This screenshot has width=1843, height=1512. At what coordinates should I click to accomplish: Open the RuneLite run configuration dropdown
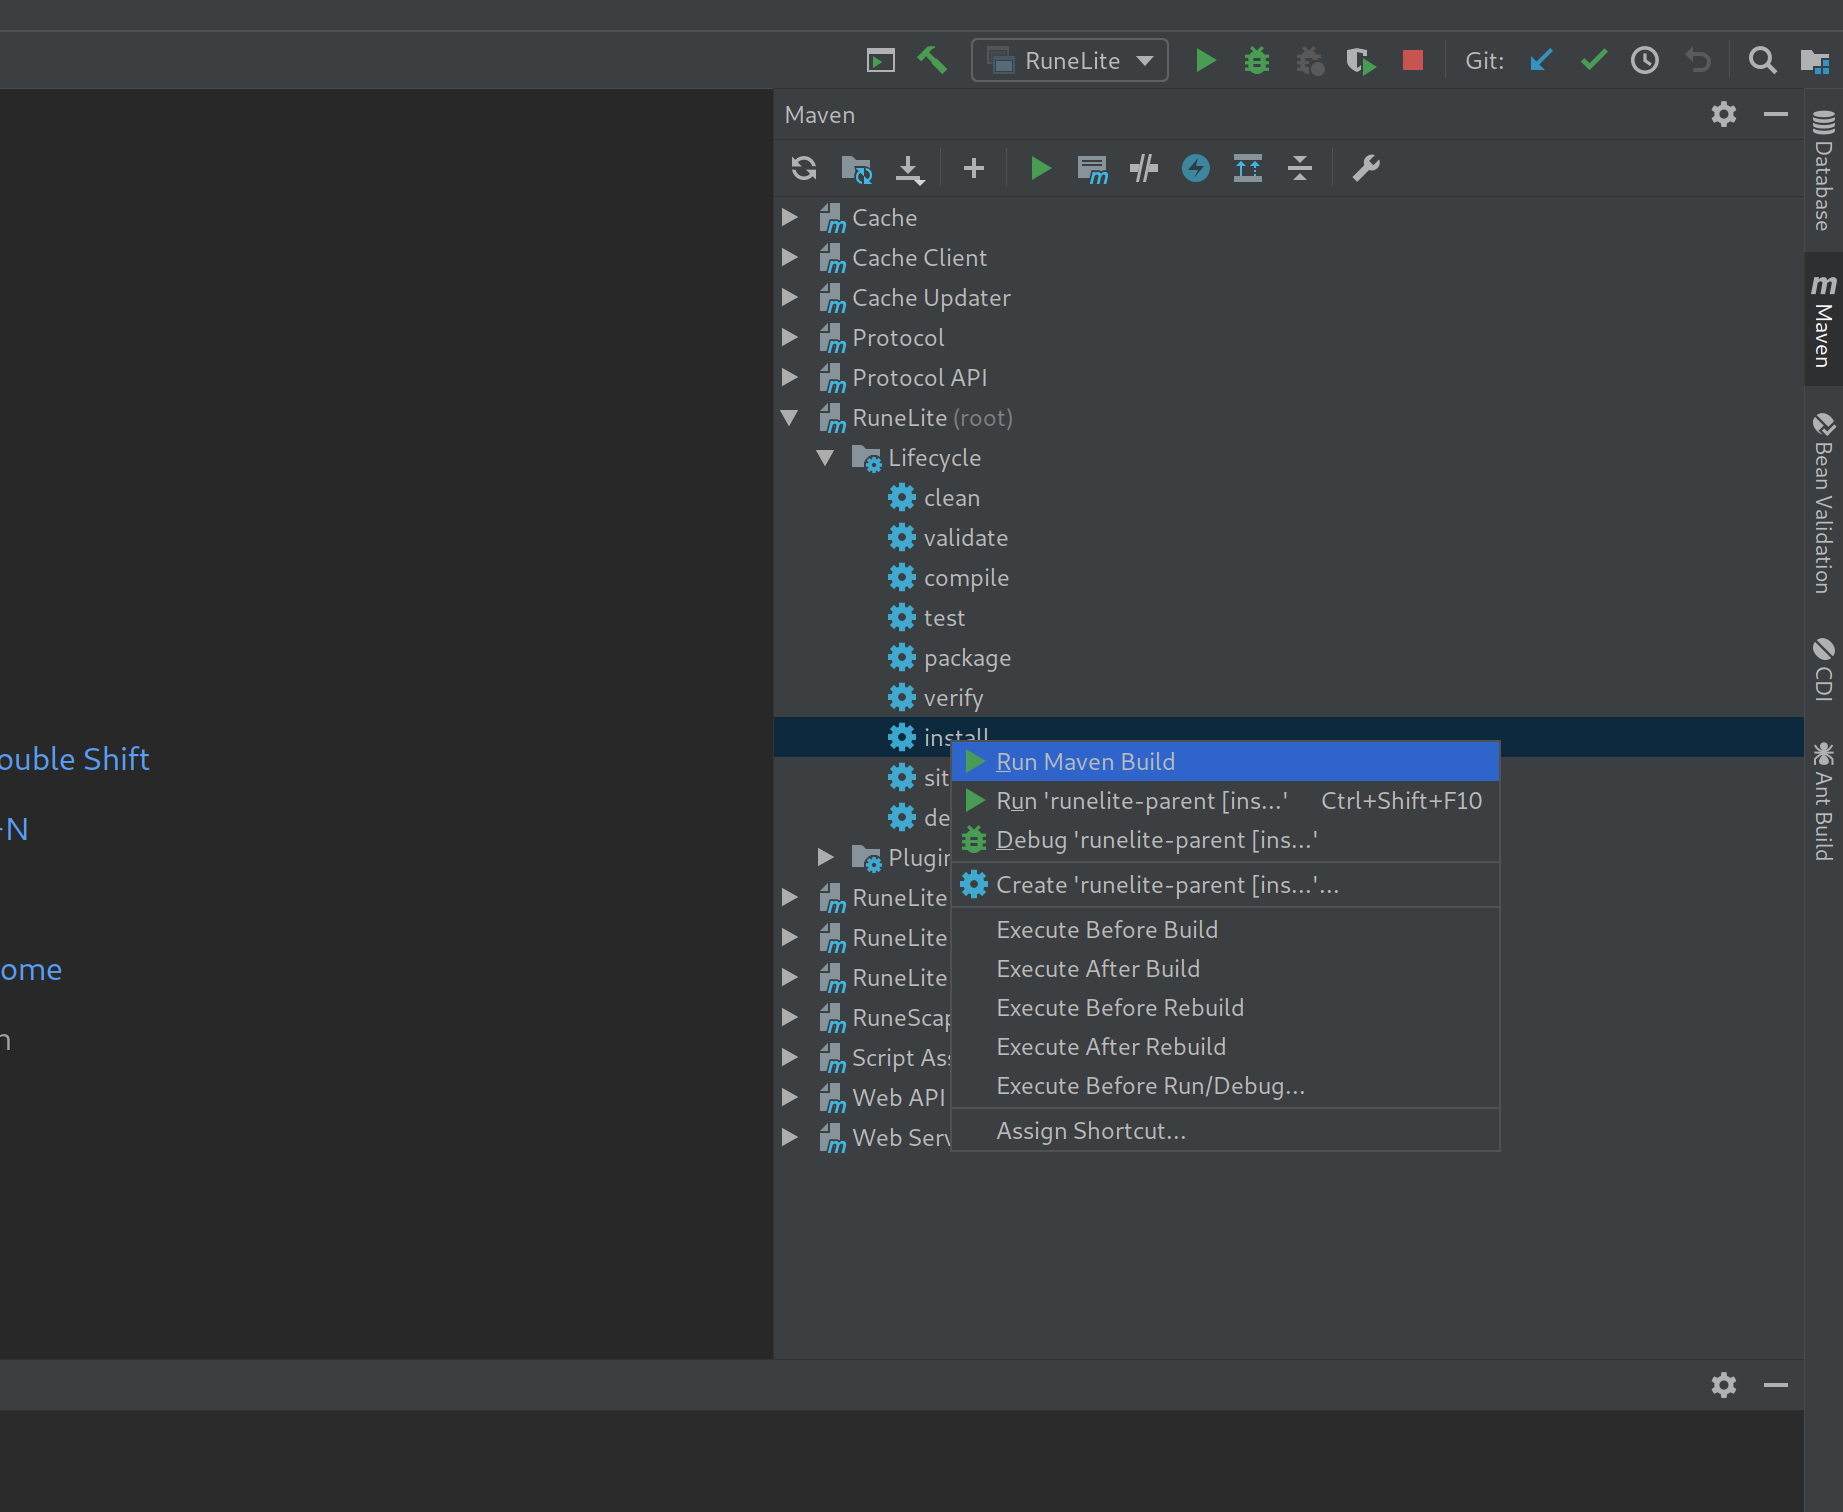[1070, 61]
